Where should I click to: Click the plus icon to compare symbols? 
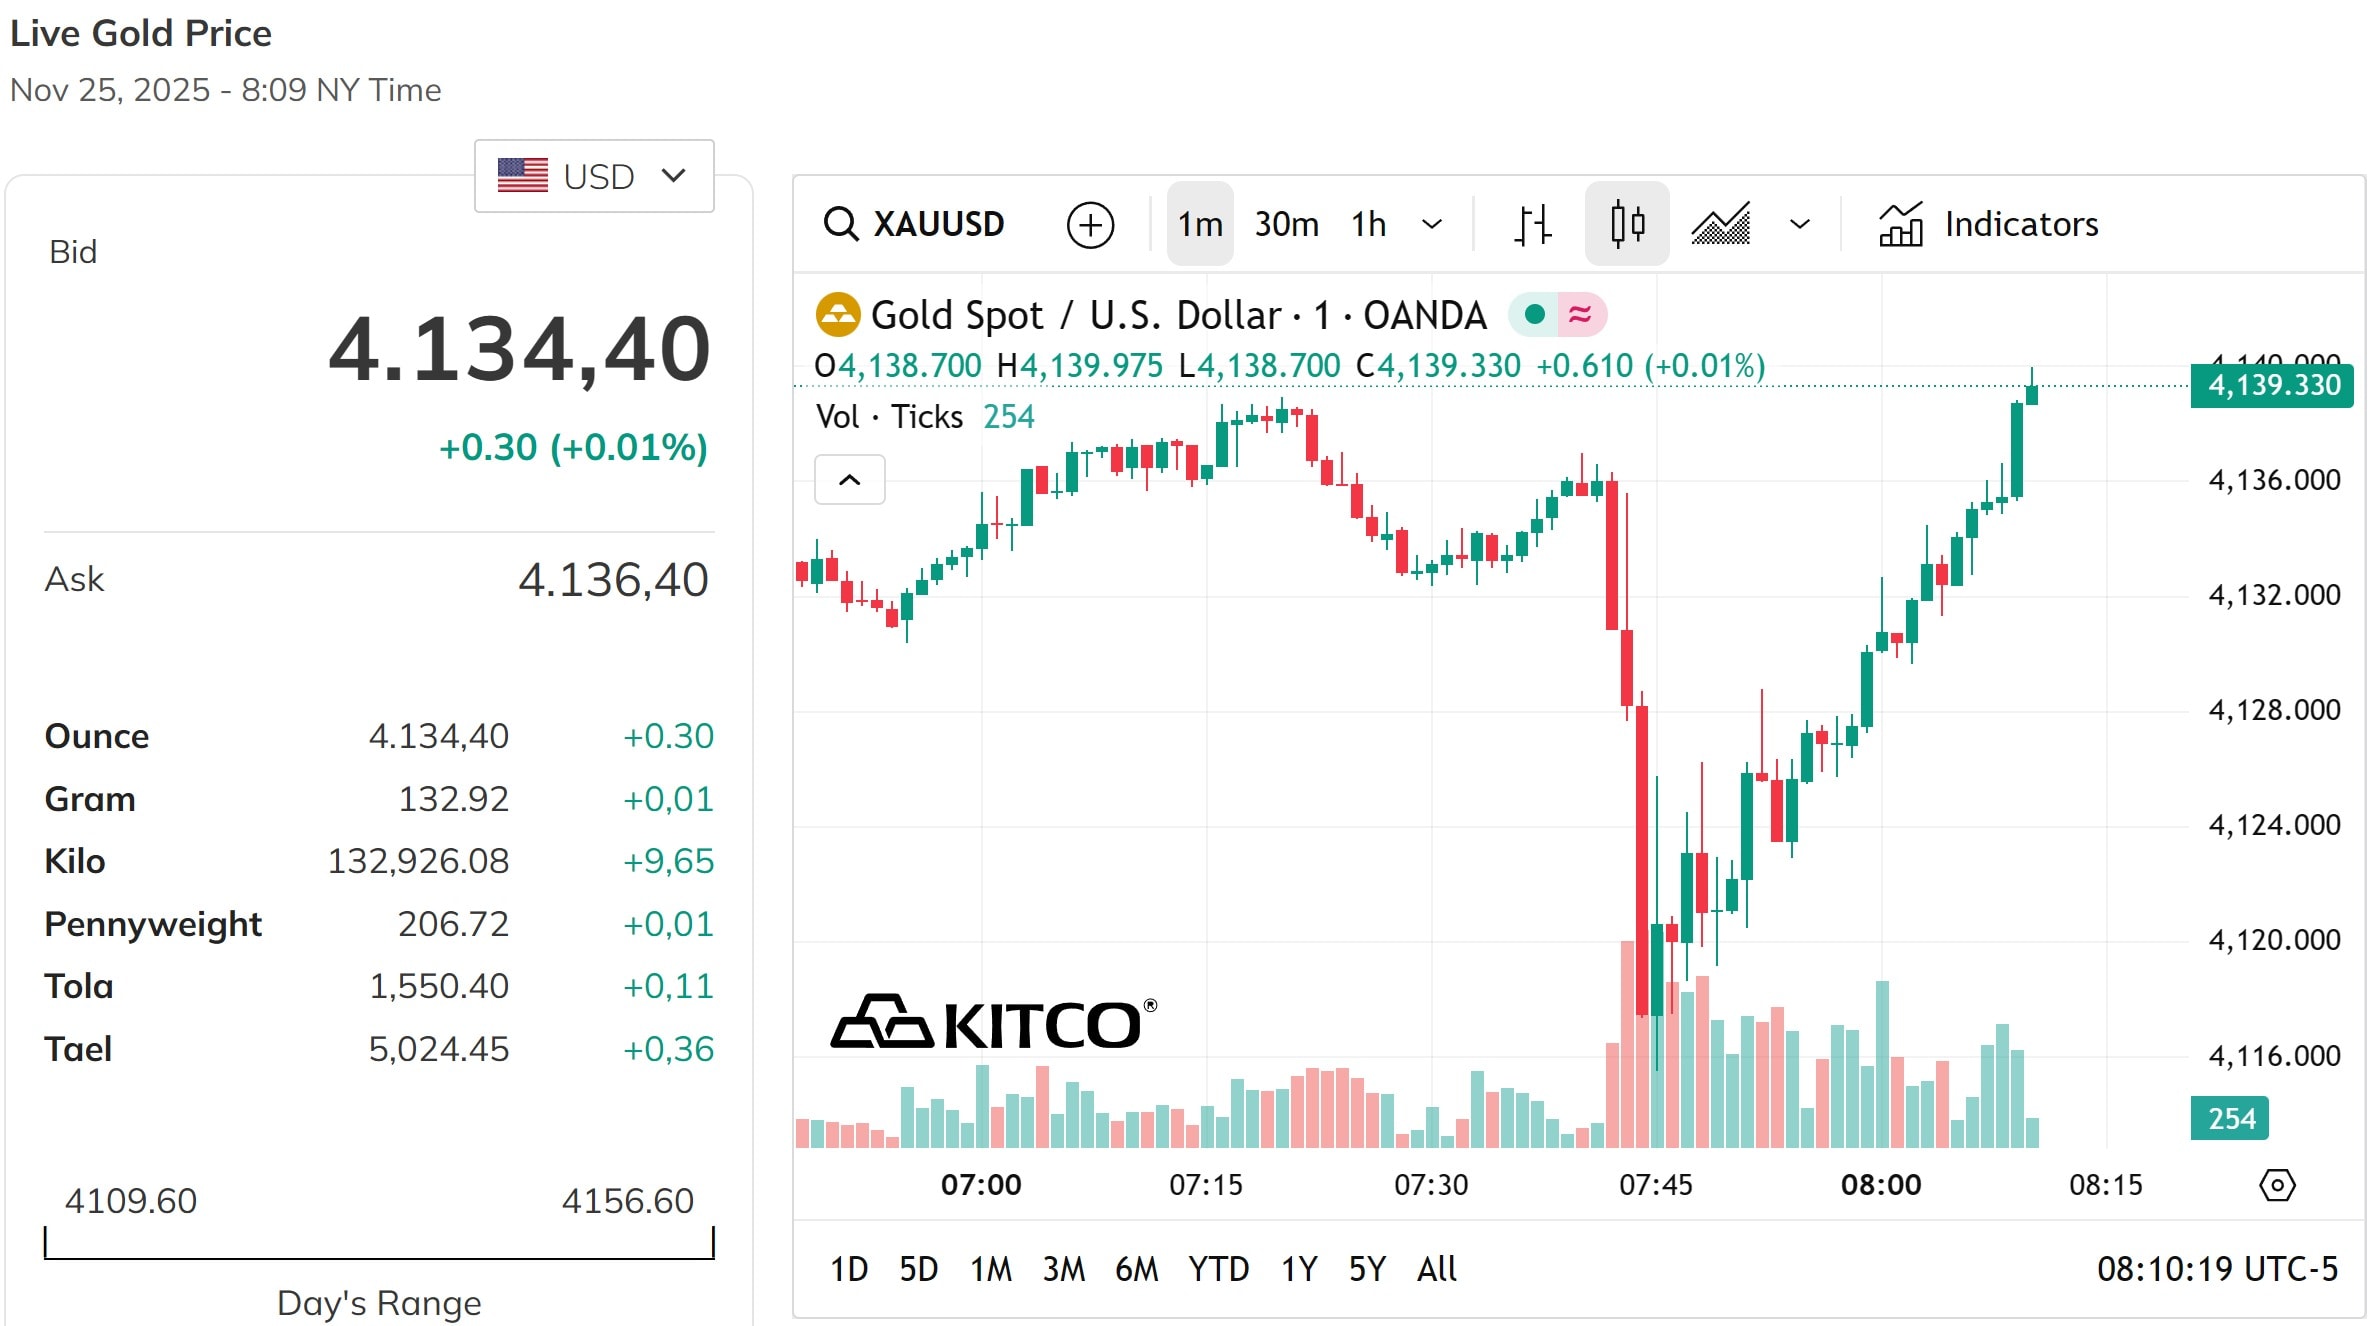click(1090, 223)
